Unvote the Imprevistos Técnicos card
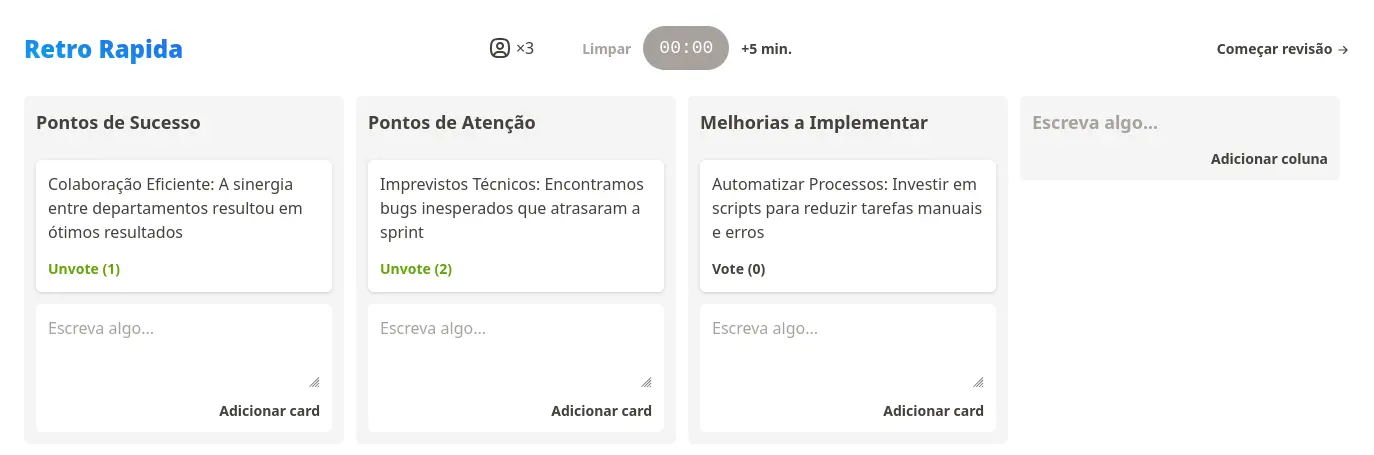This screenshot has height=455, width=1374. tap(416, 269)
